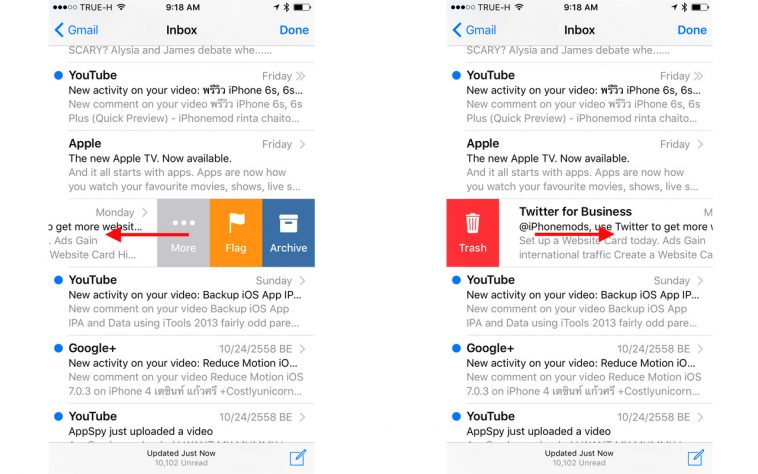Image resolution: width=758 pixels, height=474 pixels.
Task: Tap the blue Archive swipe action
Action: click(288, 233)
